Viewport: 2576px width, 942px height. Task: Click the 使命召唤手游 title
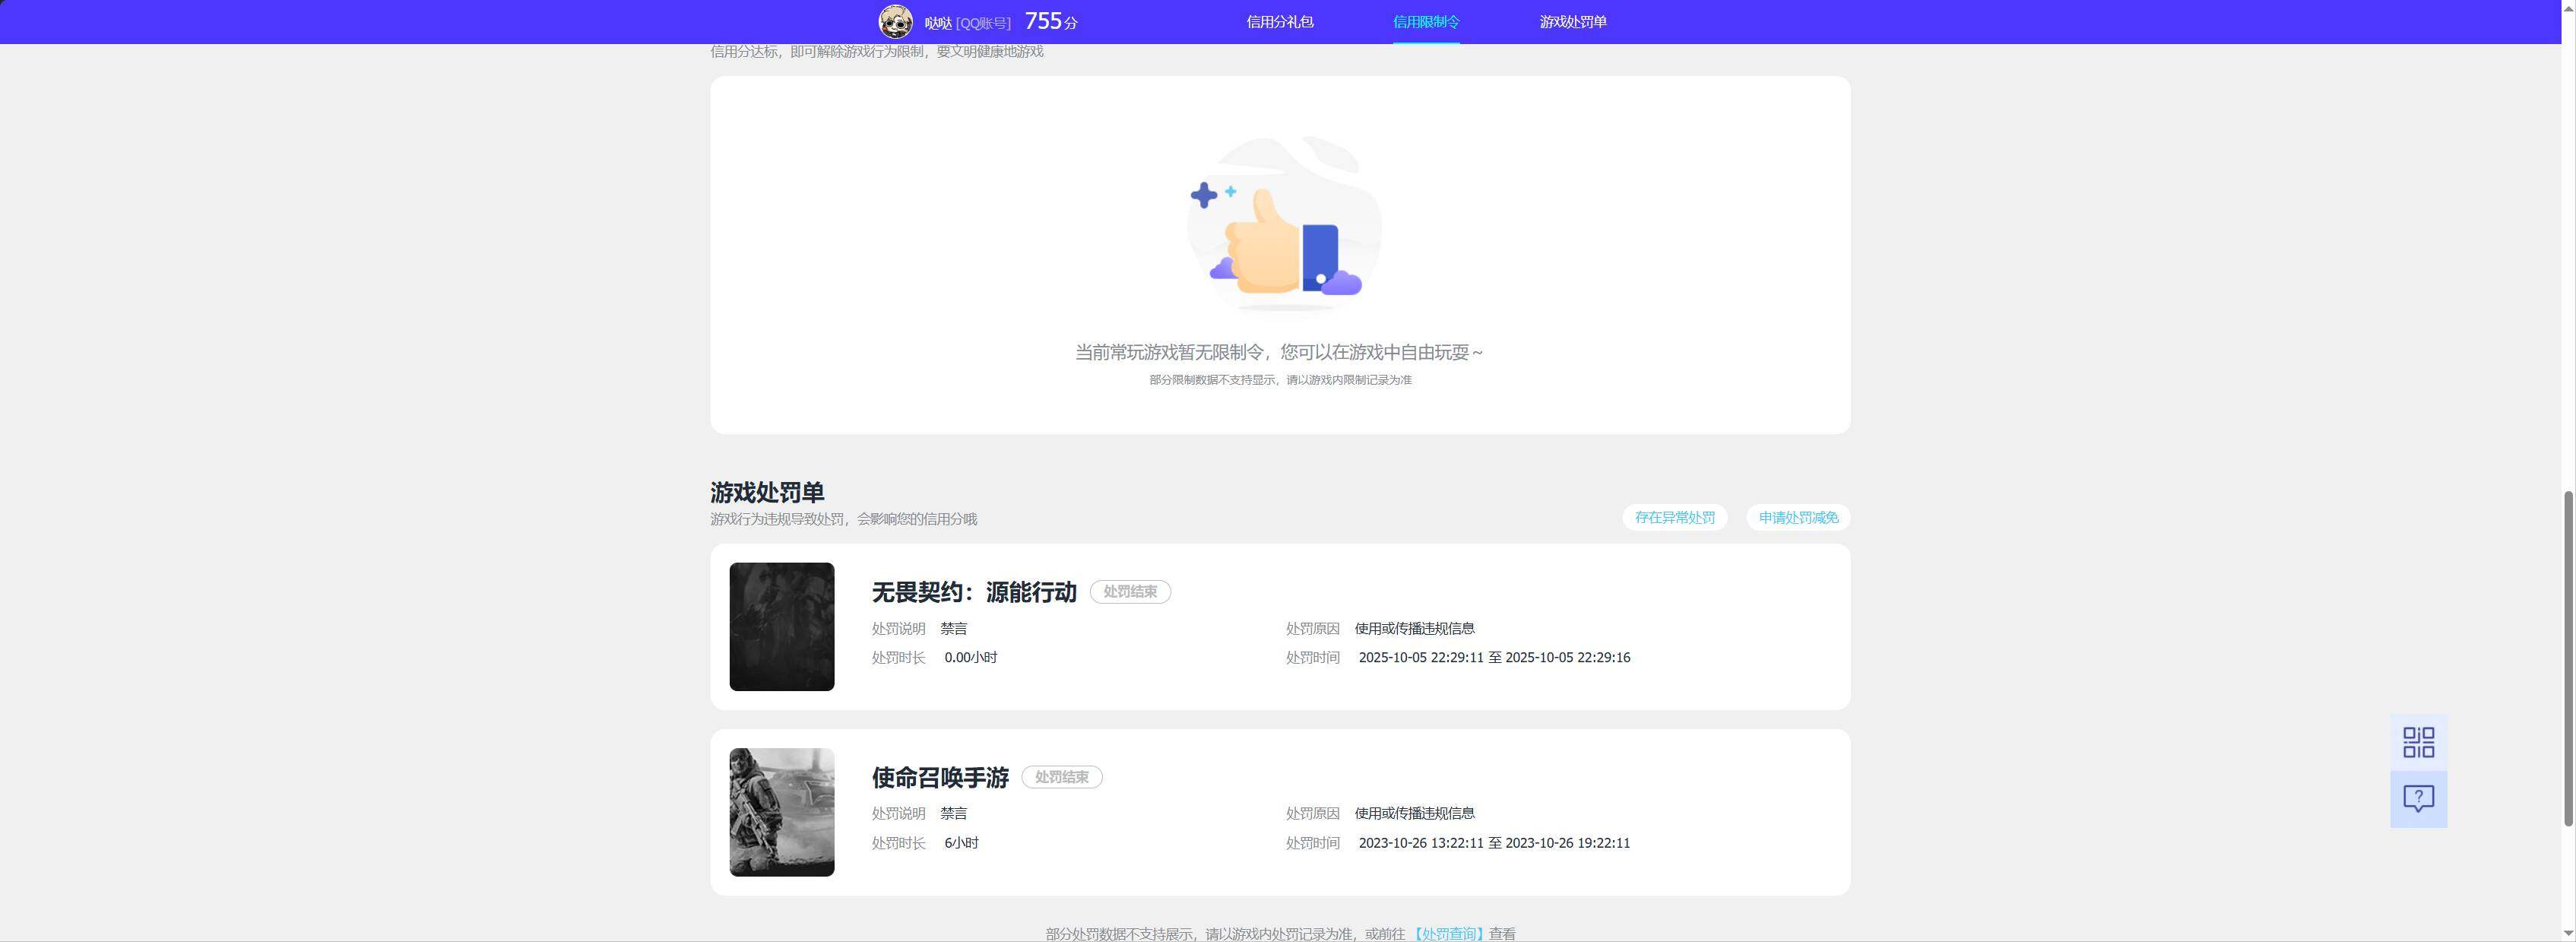(x=940, y=777)
